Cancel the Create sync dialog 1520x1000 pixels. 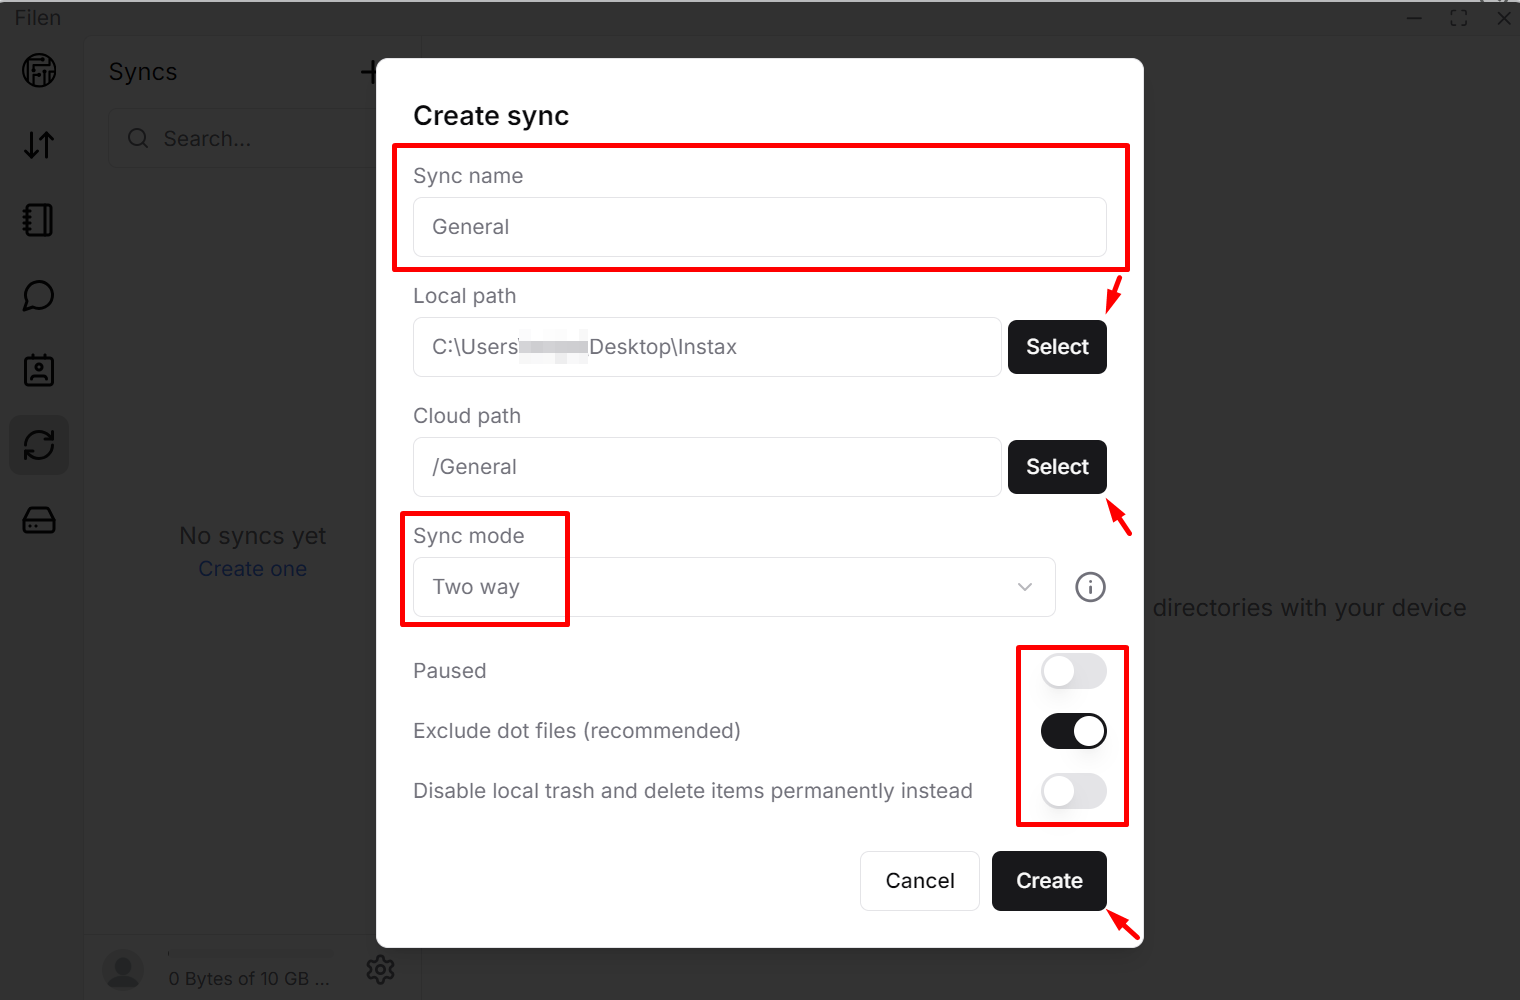click(919, 881)
